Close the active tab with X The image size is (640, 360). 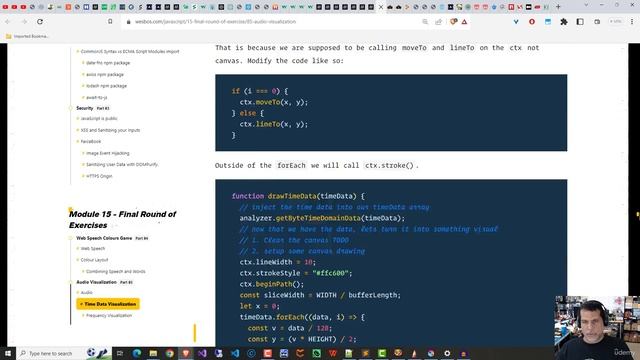[381, 7]
